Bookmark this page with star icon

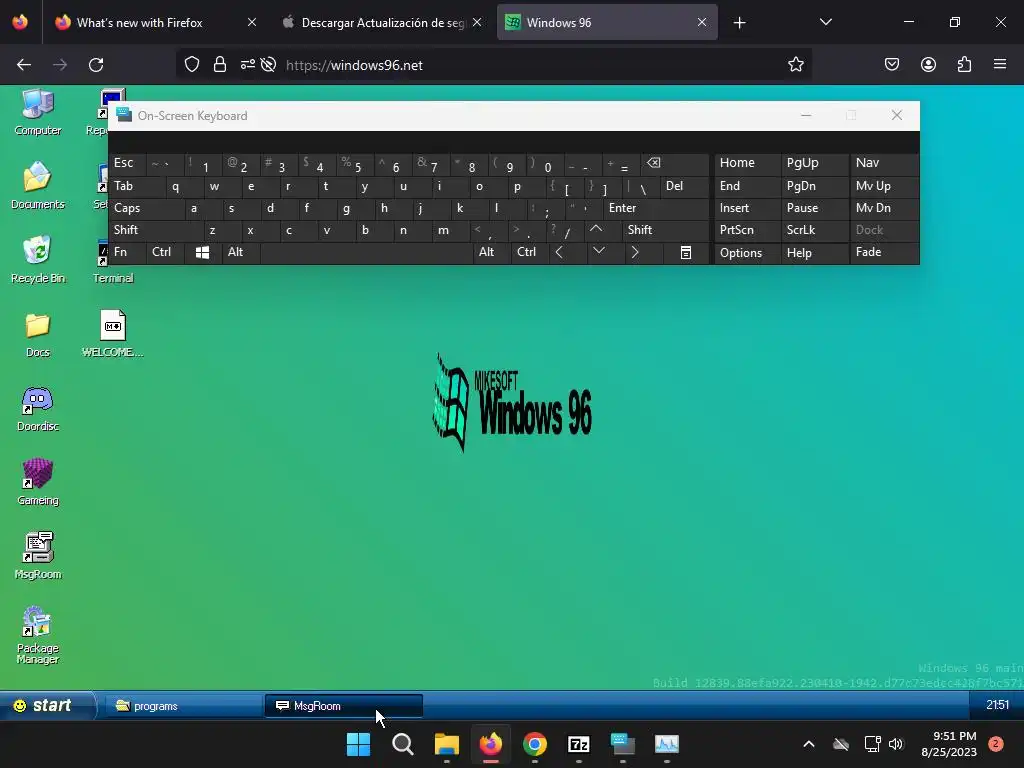795,65
